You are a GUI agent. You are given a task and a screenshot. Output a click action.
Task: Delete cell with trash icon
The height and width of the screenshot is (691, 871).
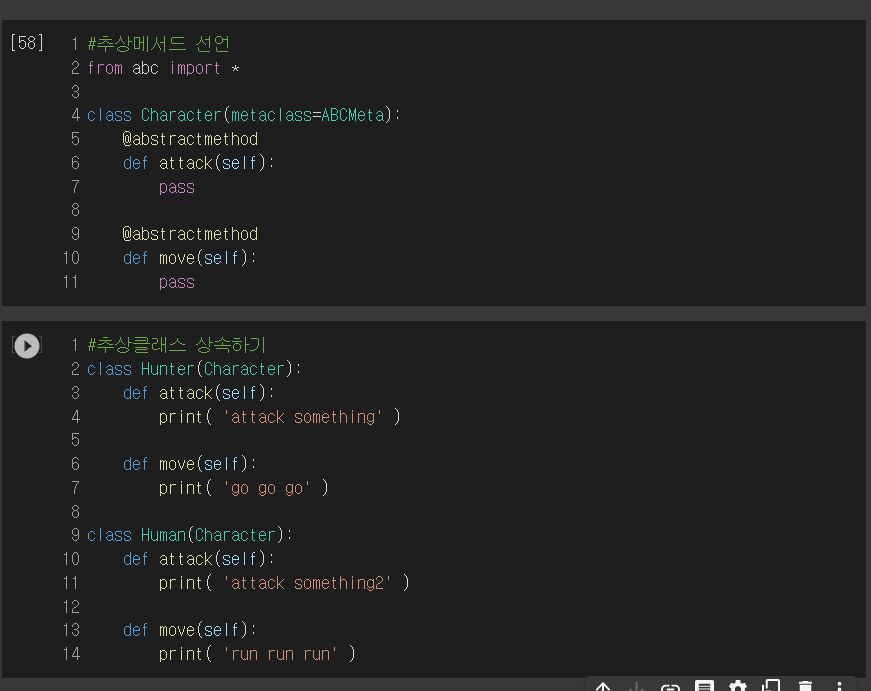(x=805, y=687)
